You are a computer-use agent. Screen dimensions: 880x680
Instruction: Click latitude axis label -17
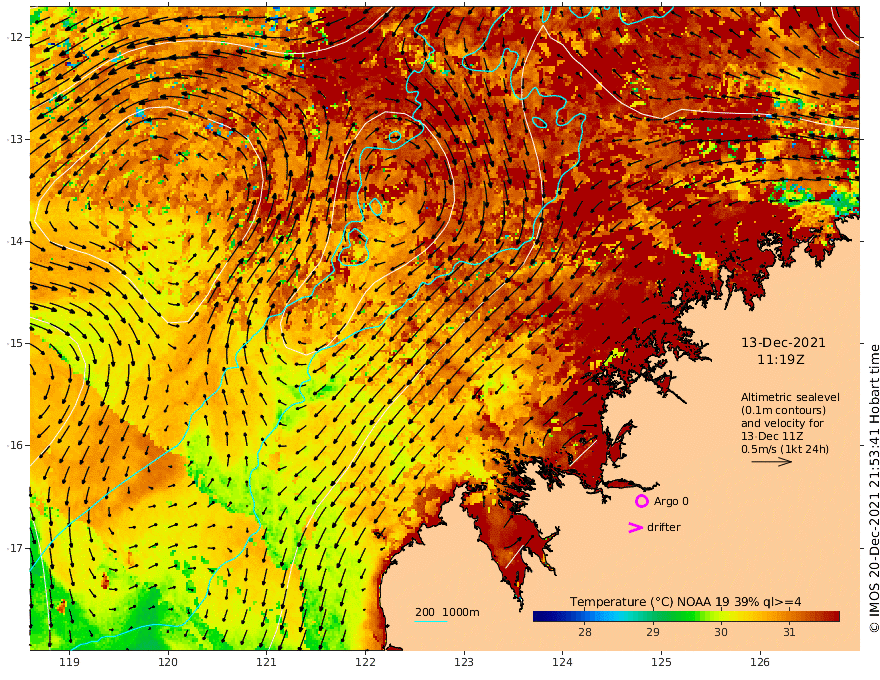point(15,548)
